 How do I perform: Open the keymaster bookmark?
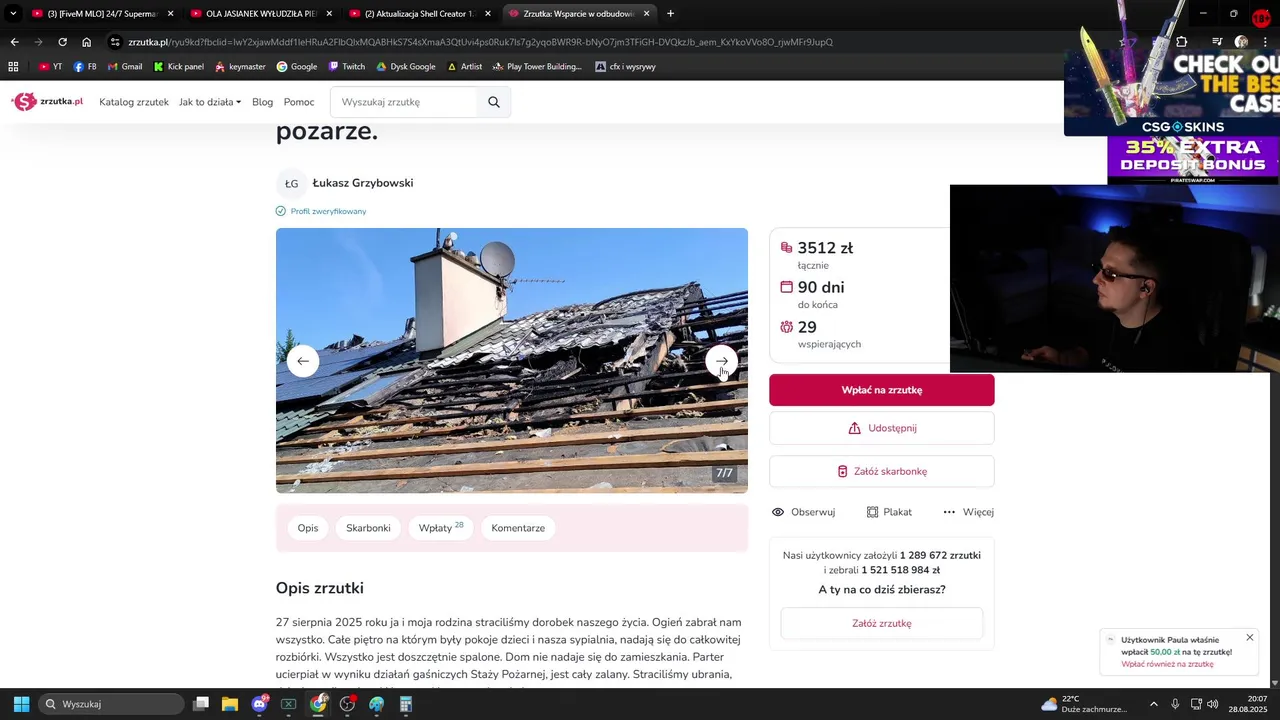click(x=240, y=67)
